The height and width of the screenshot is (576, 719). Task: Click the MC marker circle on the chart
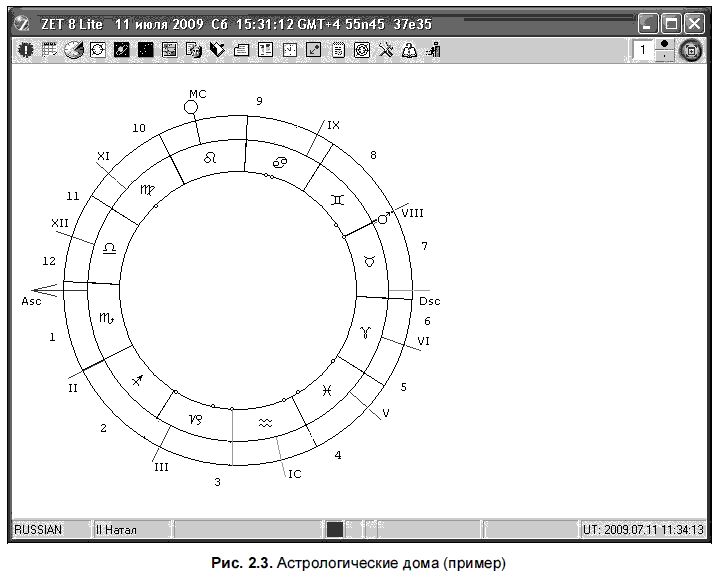[x=192, y=107]
